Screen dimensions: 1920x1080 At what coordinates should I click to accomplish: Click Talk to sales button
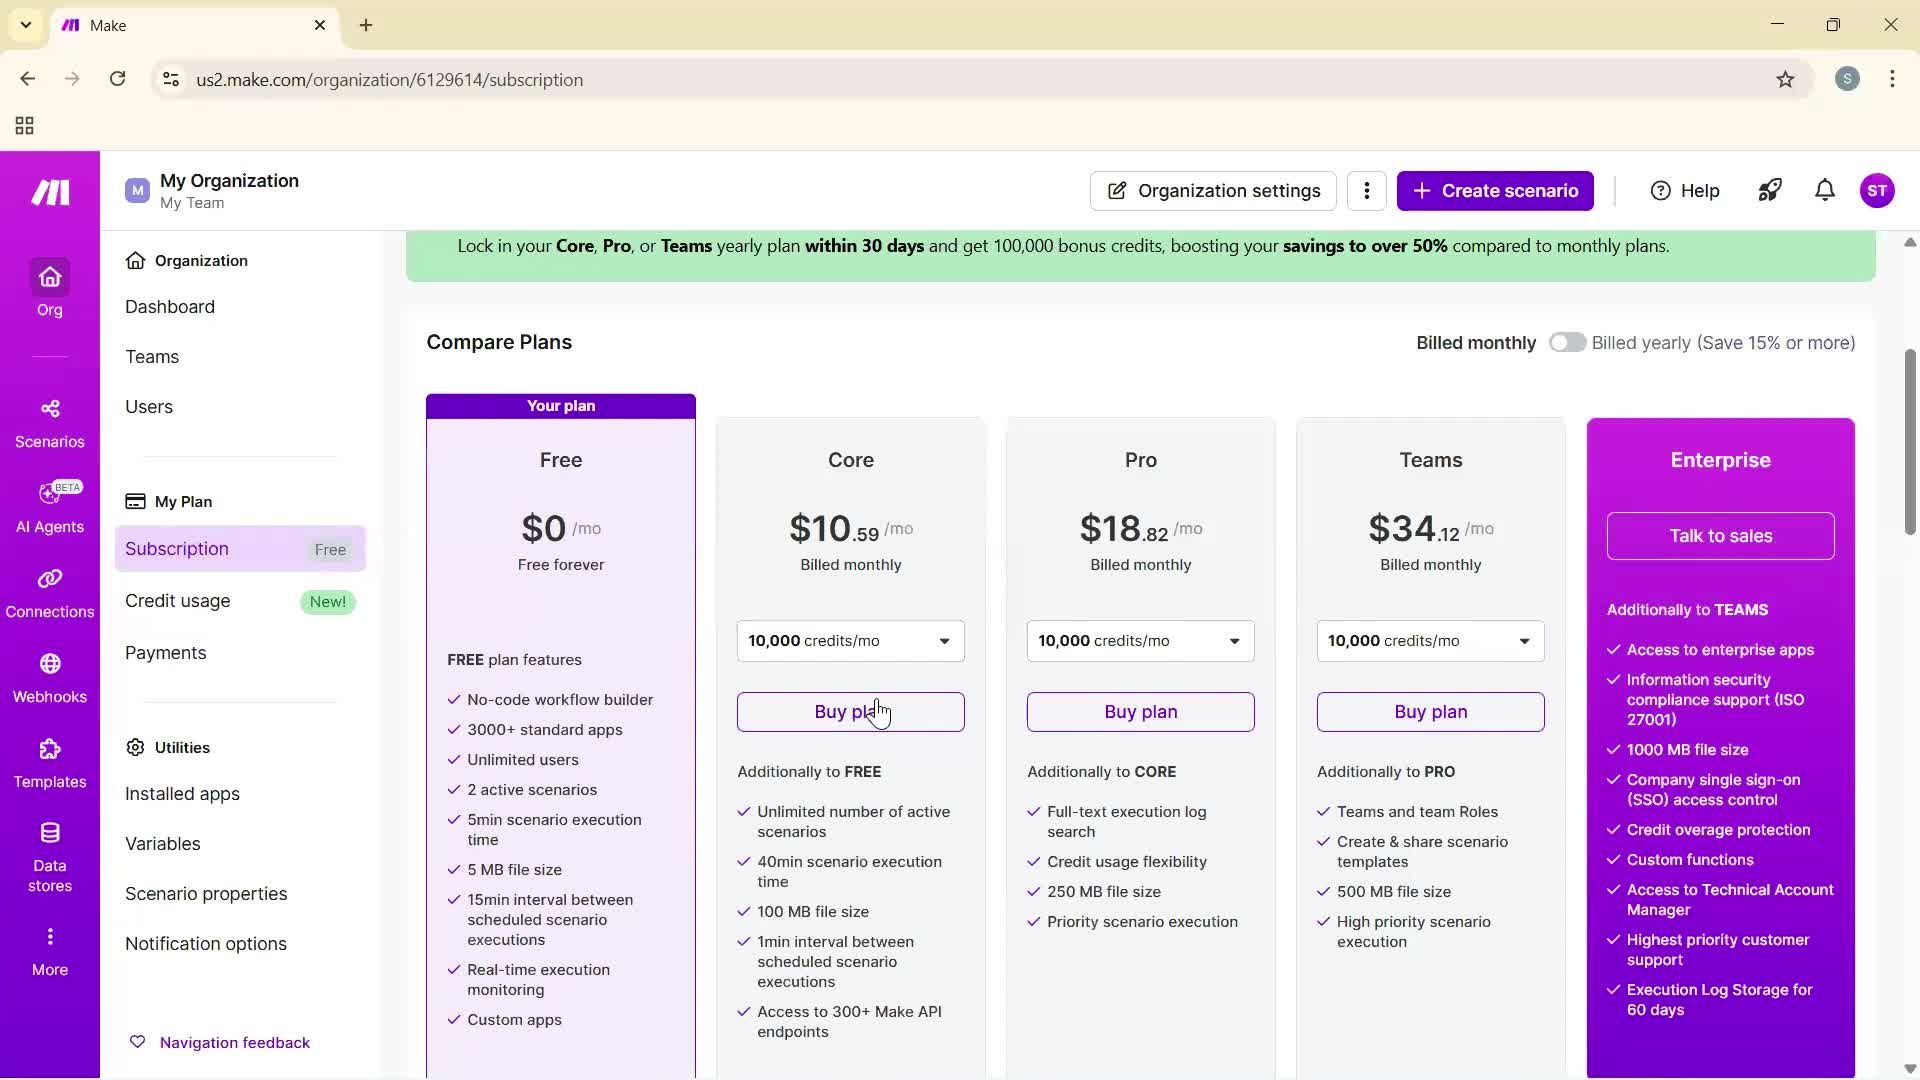[1720, 536]
